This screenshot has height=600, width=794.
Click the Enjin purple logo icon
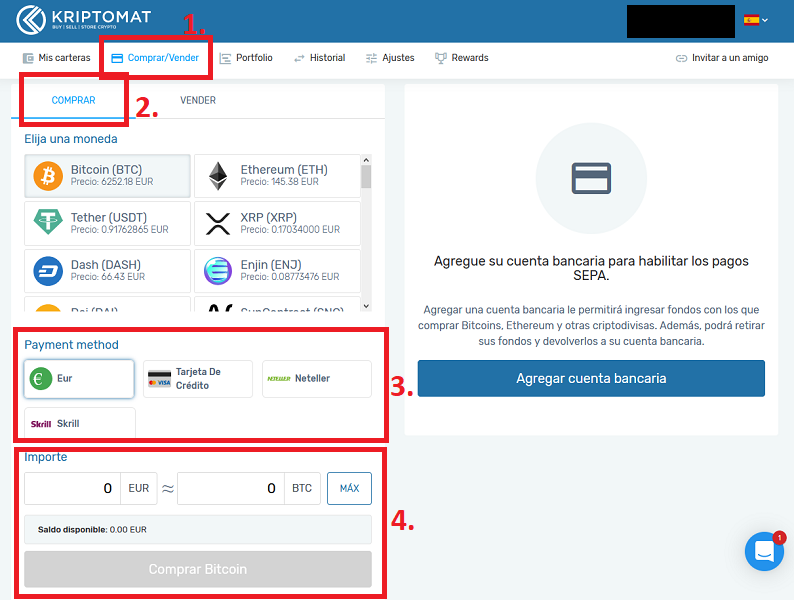point(218,271)
